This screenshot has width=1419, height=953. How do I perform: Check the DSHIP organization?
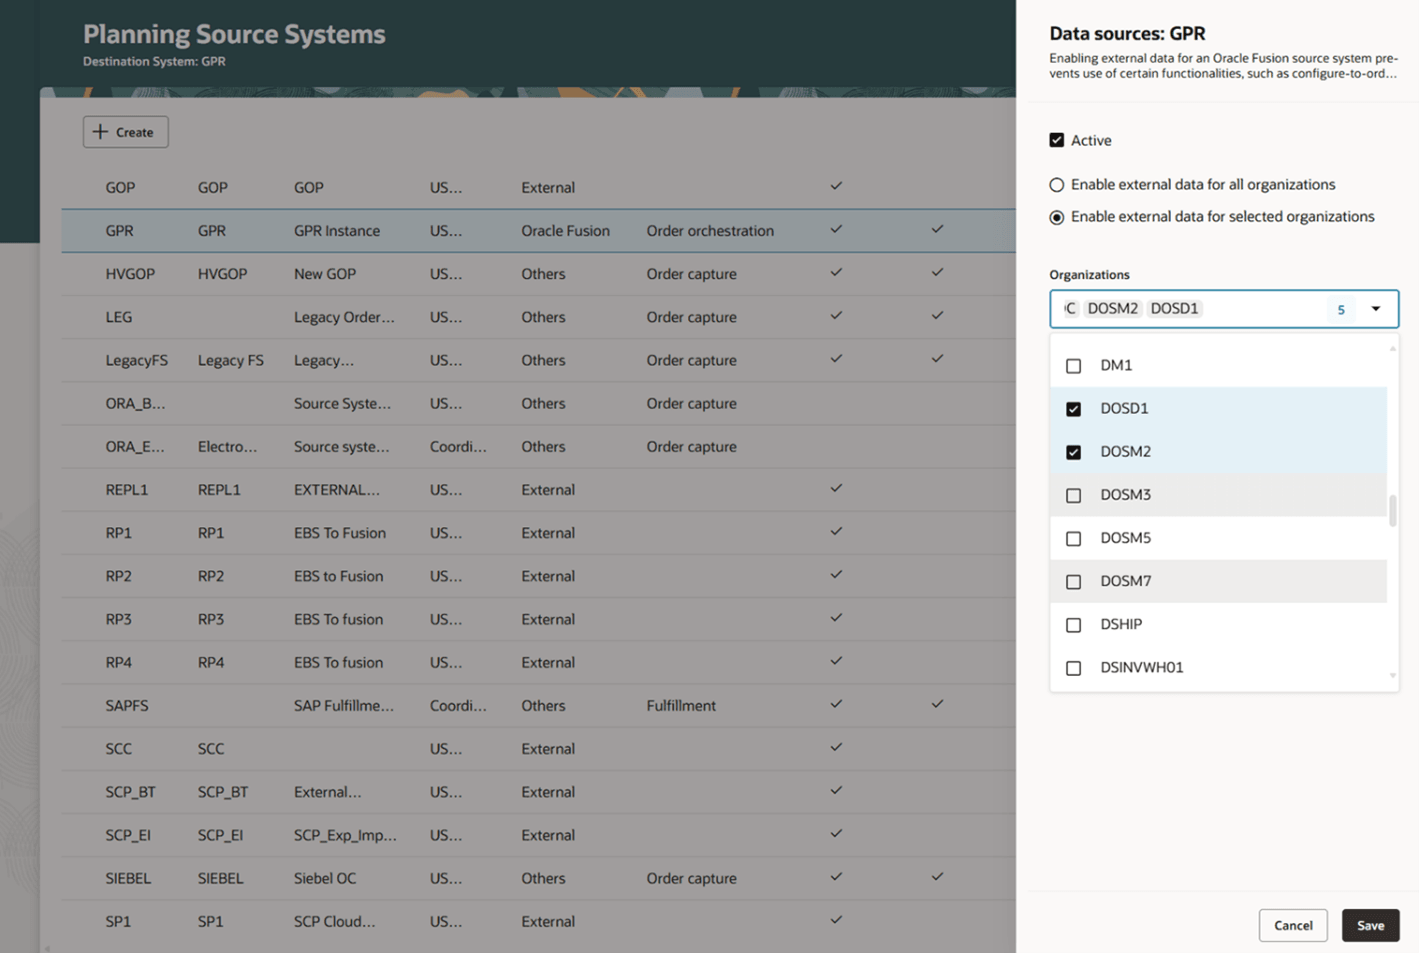1073,624
